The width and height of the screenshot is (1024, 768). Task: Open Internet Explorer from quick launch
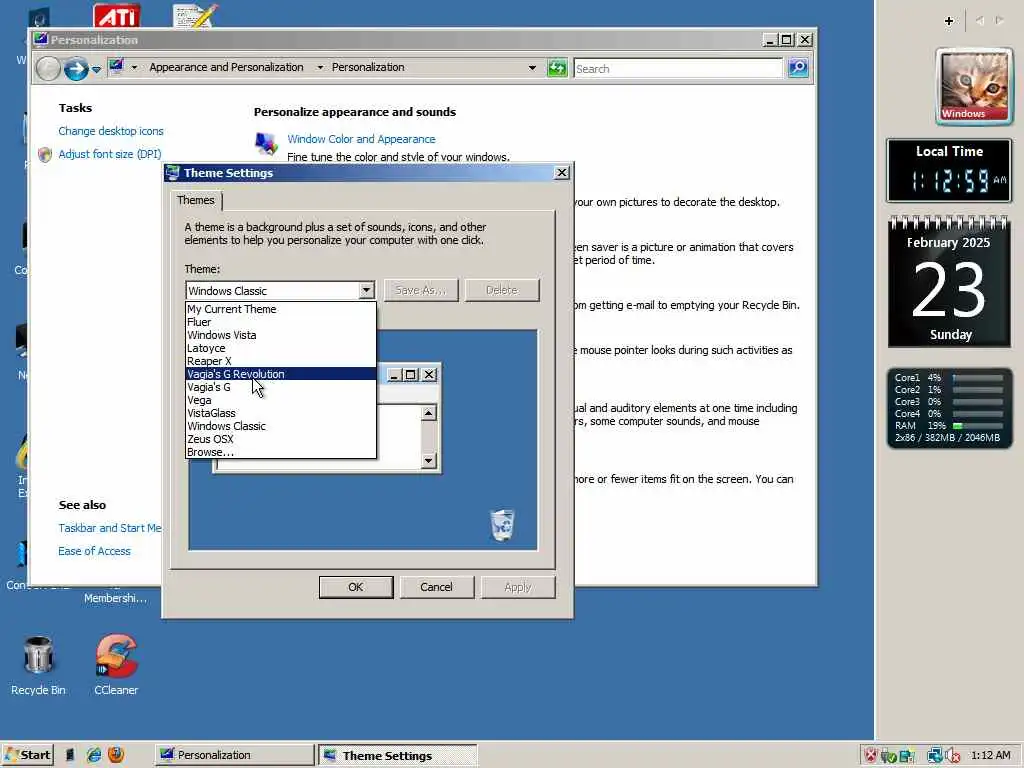click(x=94, y=755)
